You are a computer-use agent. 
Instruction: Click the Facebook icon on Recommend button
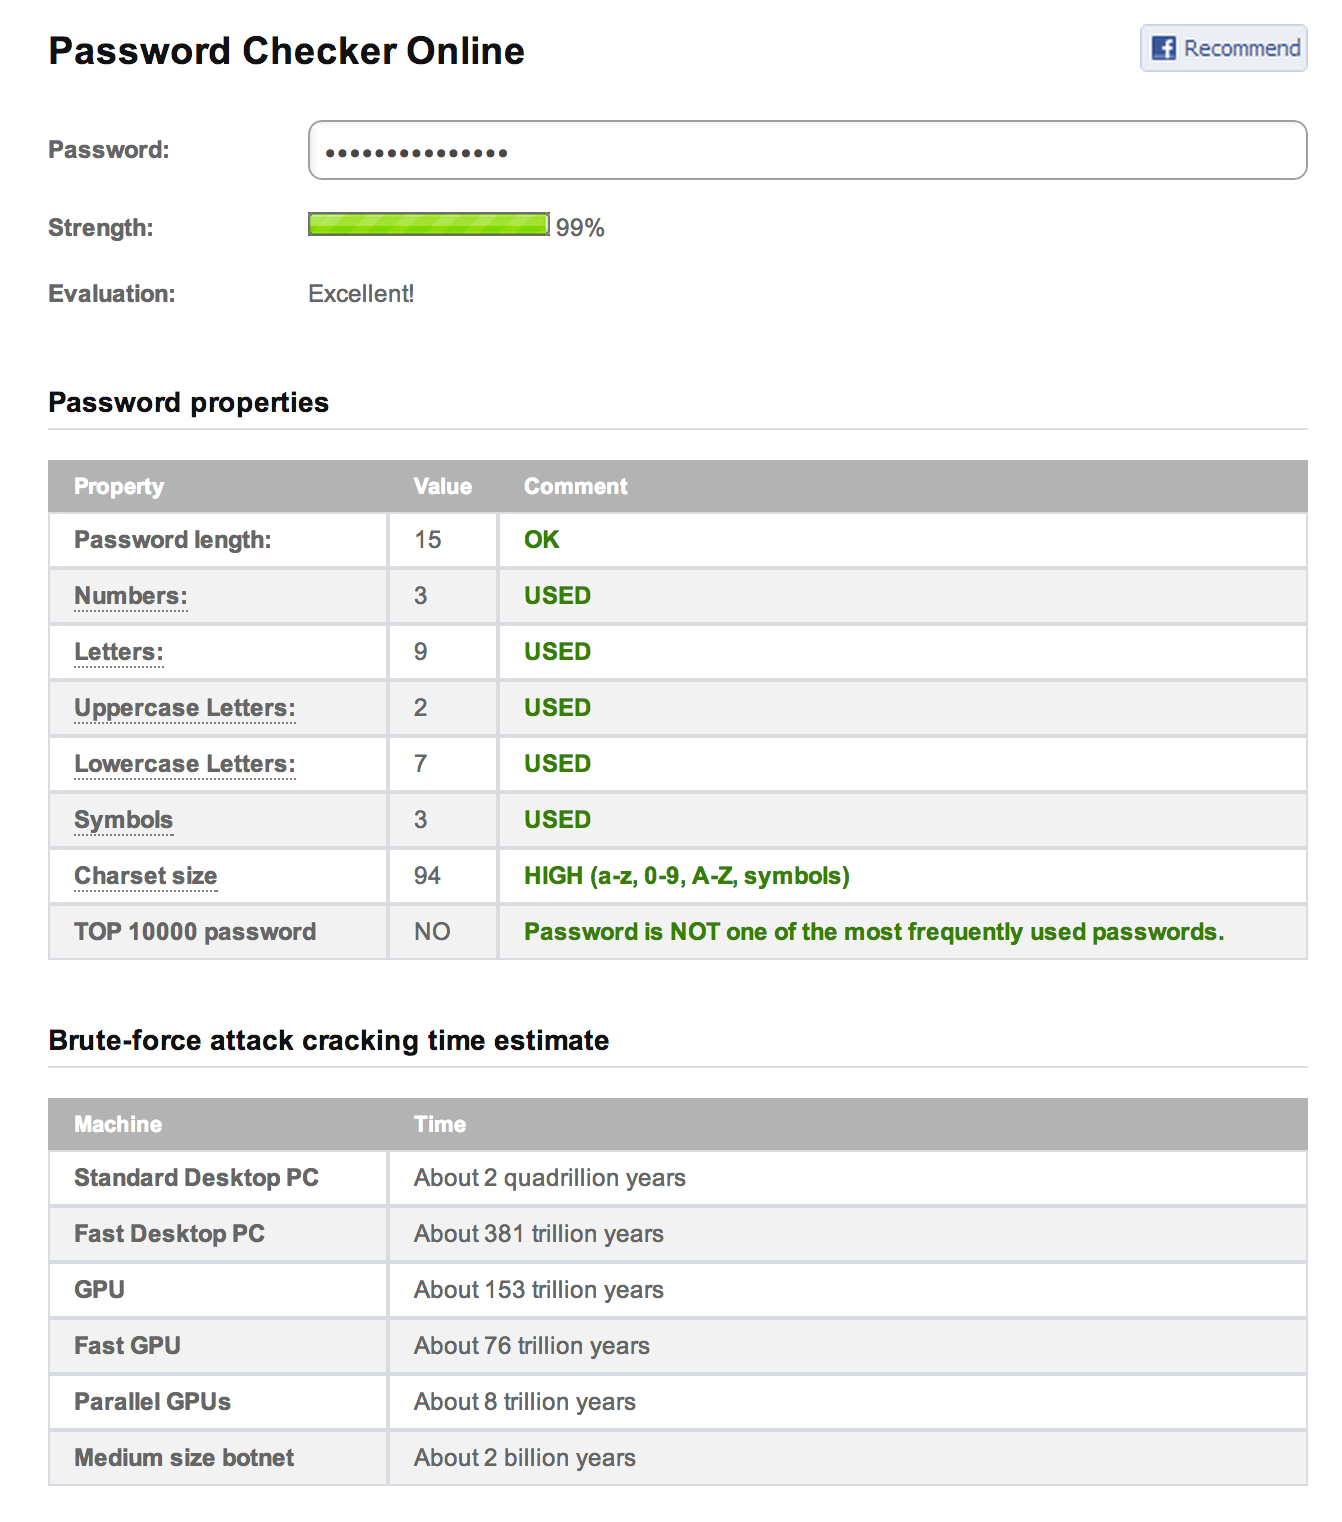[x=1164, y=48]
